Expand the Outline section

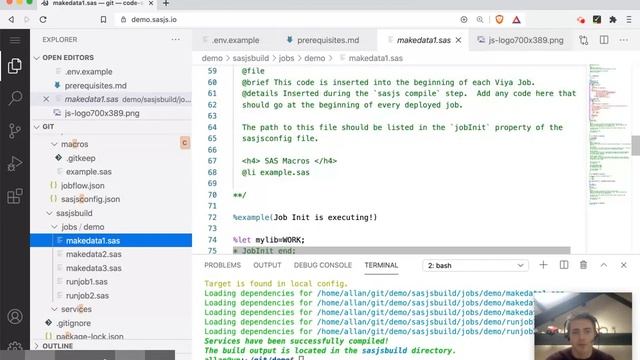pos(37,346)
